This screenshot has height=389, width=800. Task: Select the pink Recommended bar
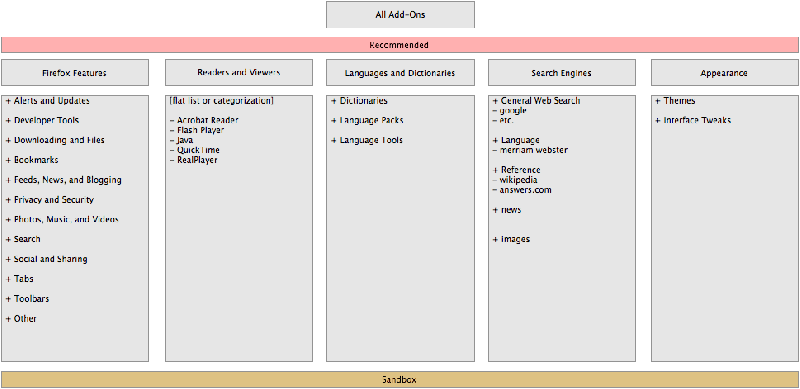coord(399,45)
